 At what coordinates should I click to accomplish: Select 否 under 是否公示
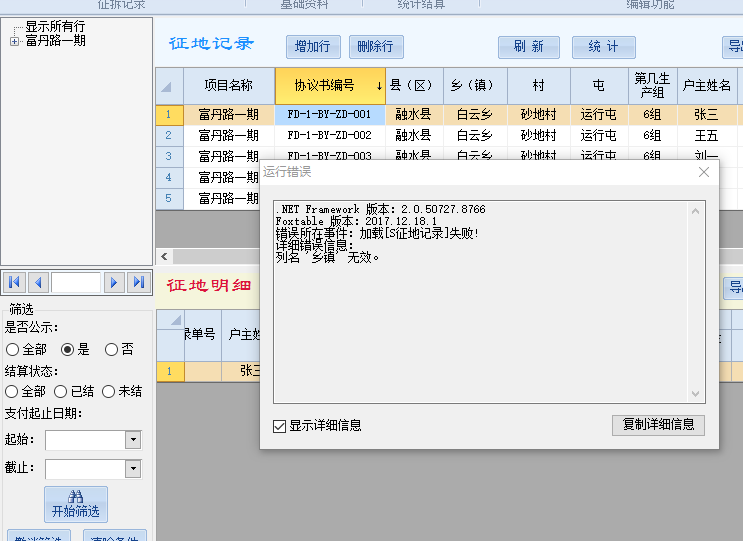tap(112, 350)
